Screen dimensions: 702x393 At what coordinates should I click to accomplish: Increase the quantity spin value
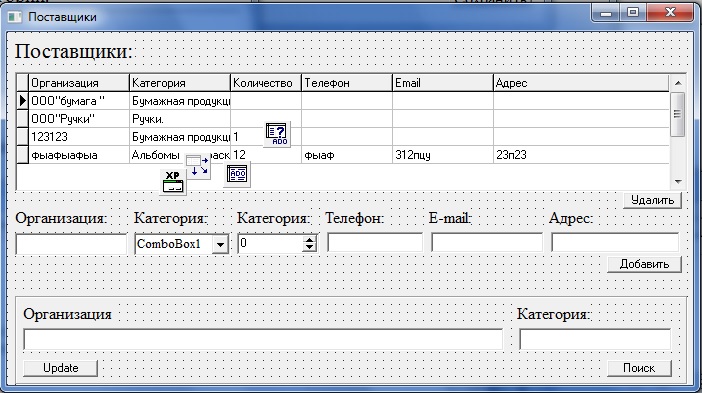point(309,240)
